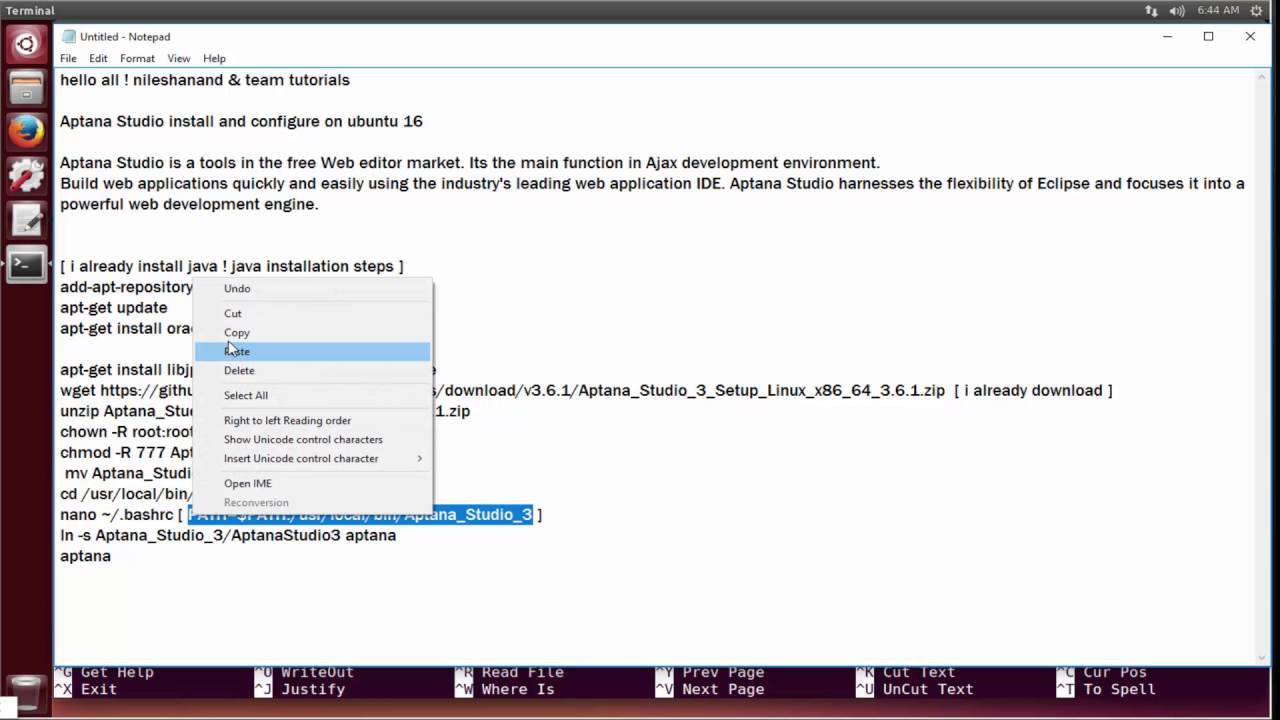
Task: Open the Trash icon in launcher
Action: coord(26,692)
